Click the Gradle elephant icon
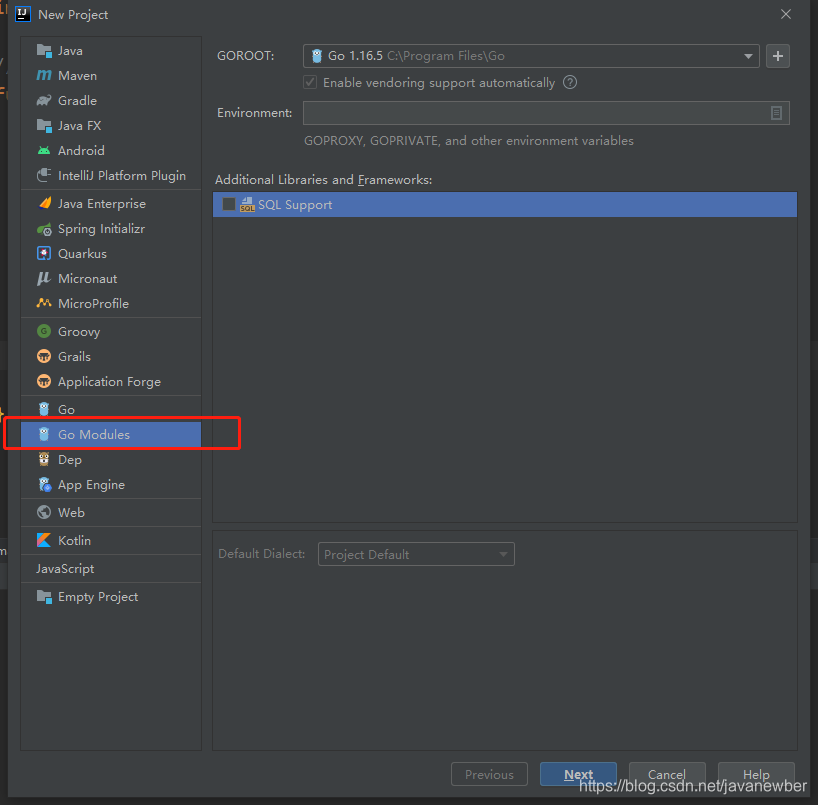 click(x=44, y=101)
